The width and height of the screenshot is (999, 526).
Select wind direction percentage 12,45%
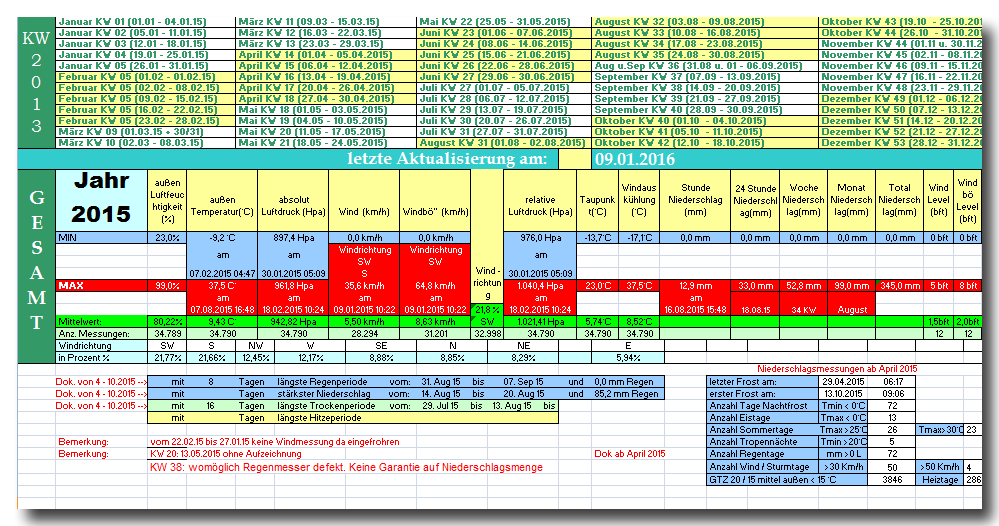[256, 358]
